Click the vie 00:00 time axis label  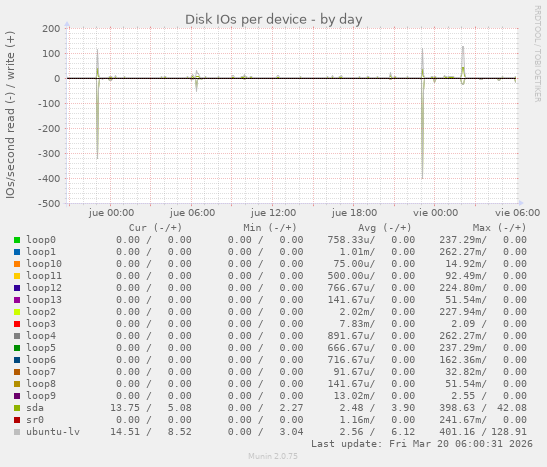[x=435, y=213]
